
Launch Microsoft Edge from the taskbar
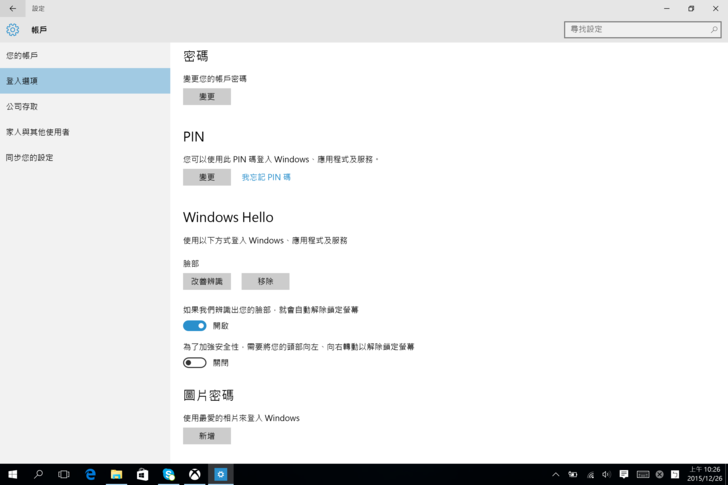coord(90,474)
